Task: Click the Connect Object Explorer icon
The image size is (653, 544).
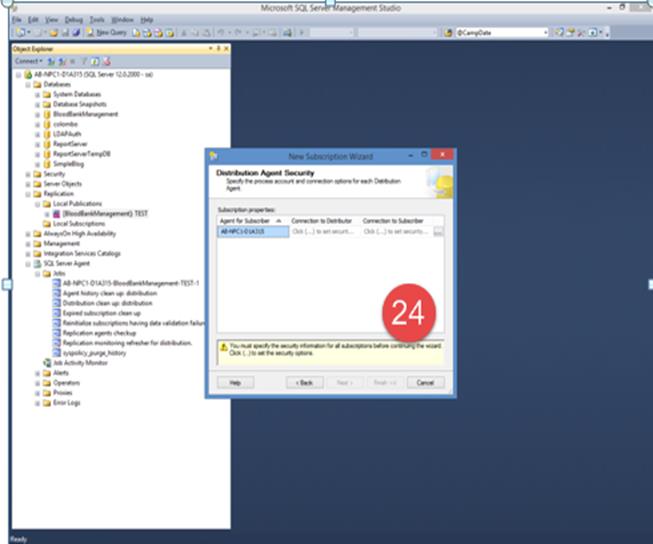Action: (51, 61)
